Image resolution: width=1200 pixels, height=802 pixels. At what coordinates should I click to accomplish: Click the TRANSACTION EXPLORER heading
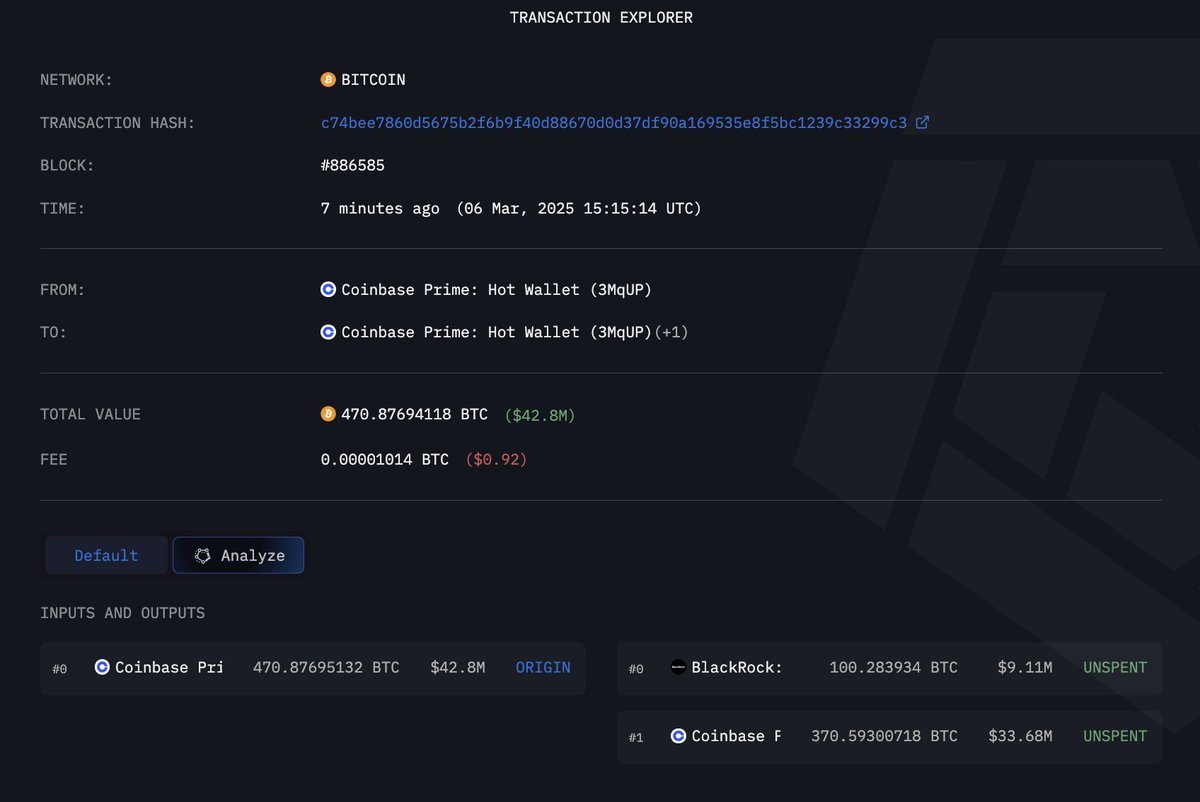pos(601,18)
